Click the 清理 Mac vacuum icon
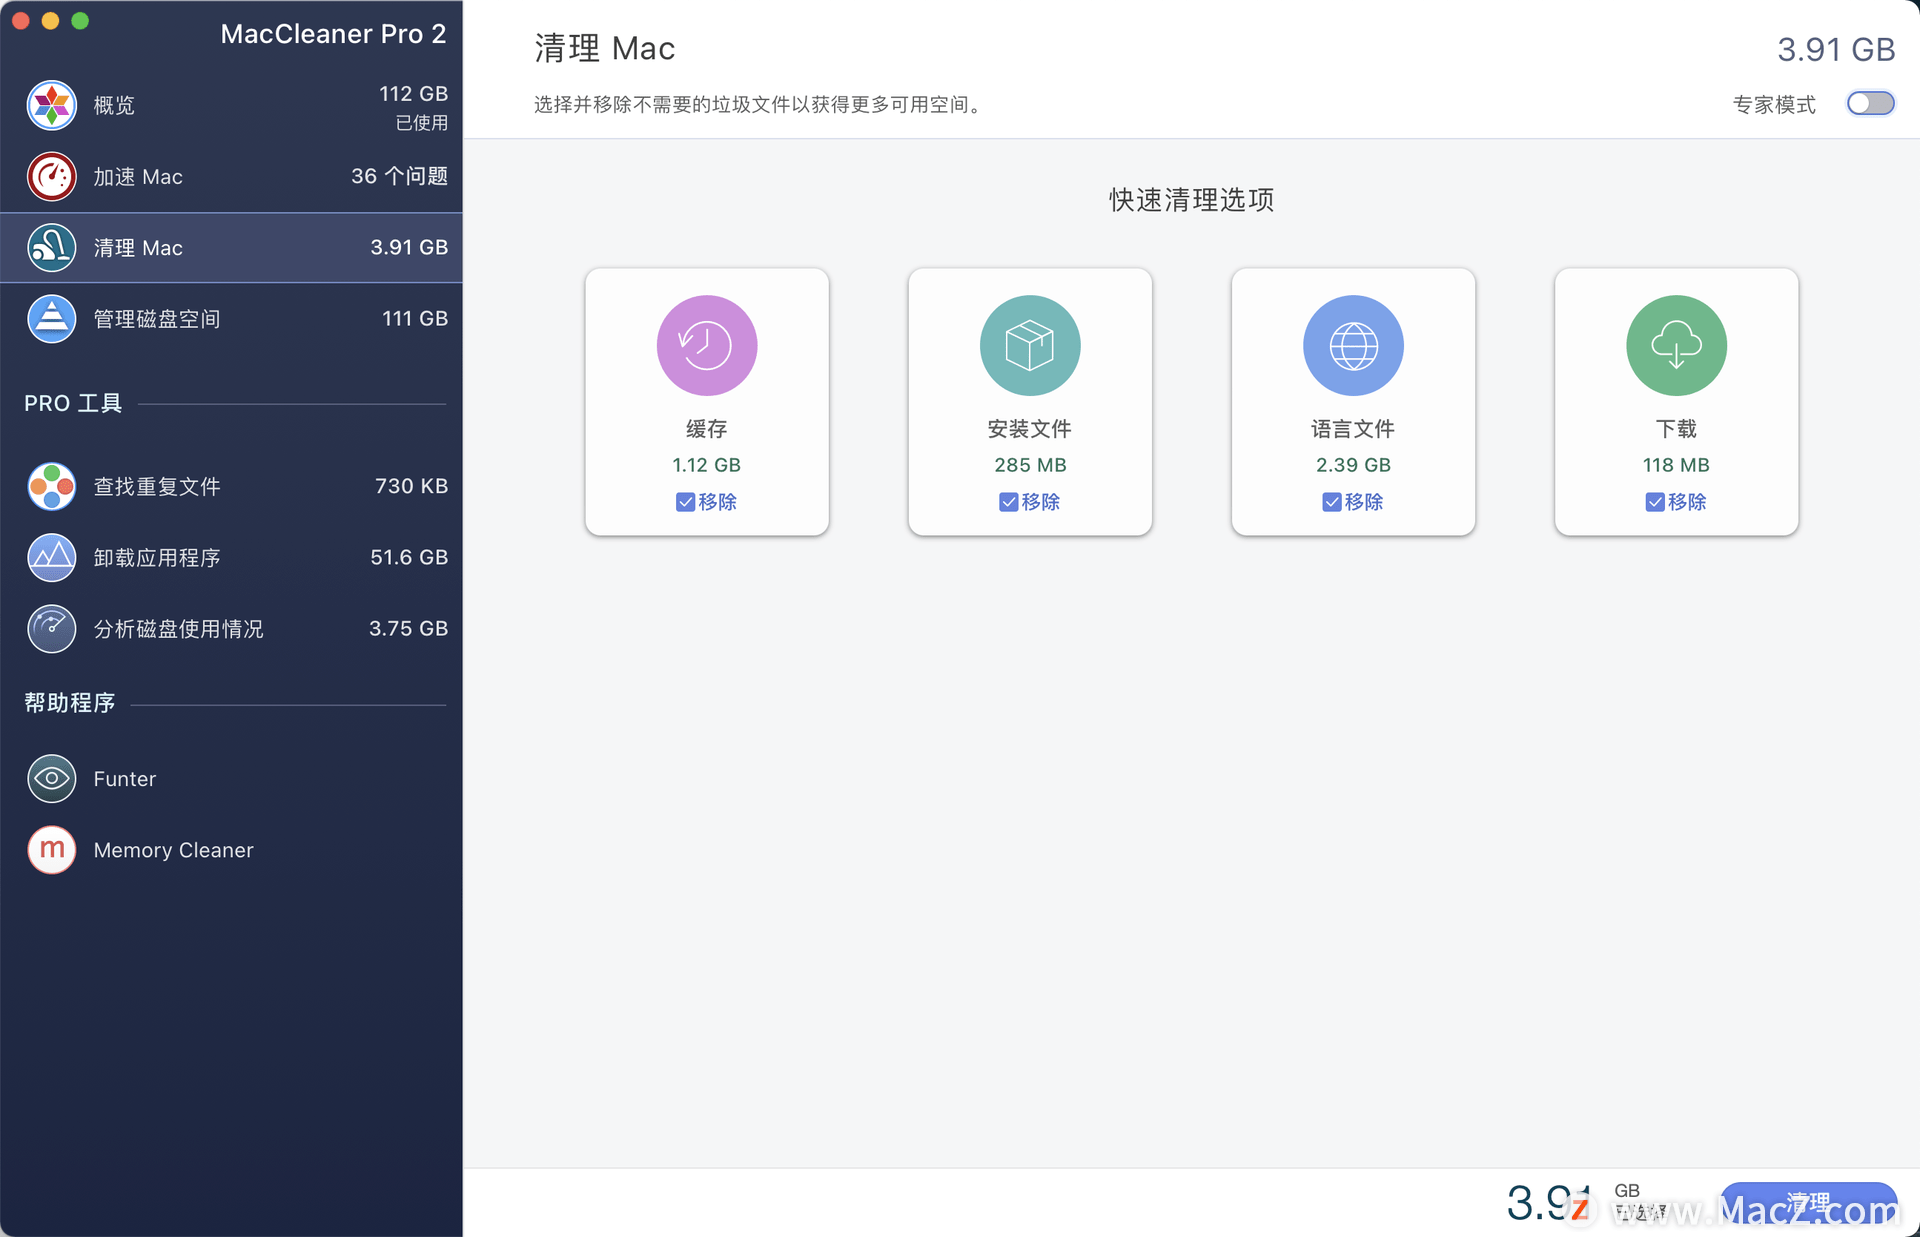Image resolution: width=1920 pixels, height=1237 pixels. pyautogui.click(x=51, y=248)
